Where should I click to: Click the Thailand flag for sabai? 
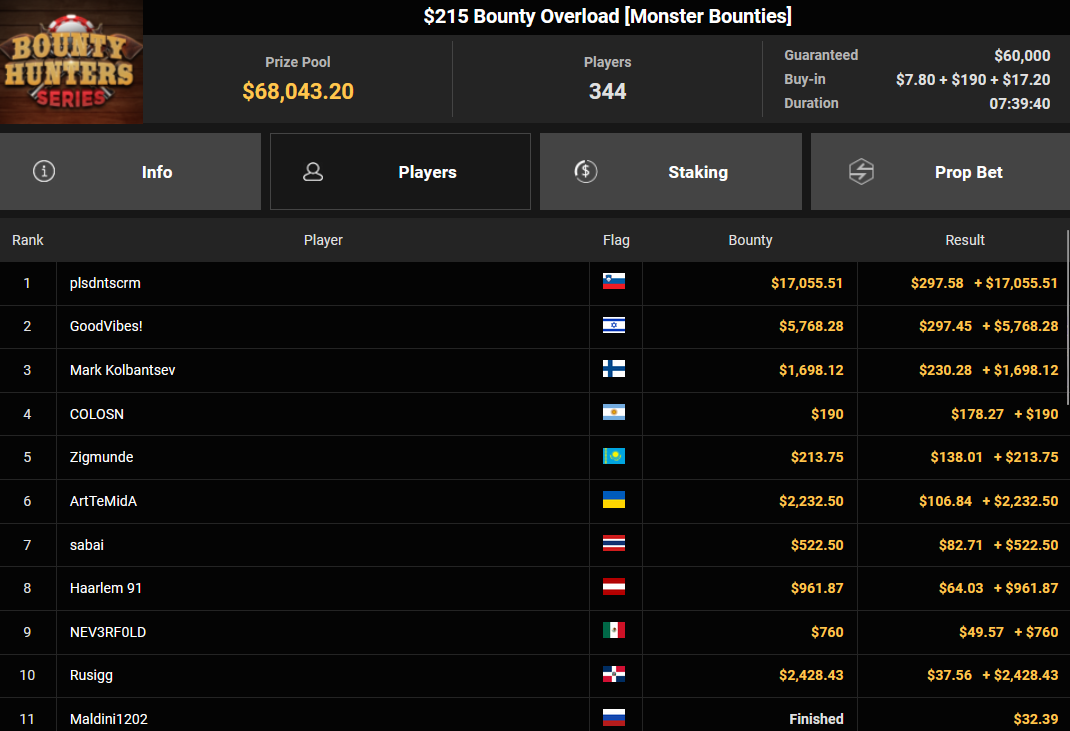click(x=613, y=543)
